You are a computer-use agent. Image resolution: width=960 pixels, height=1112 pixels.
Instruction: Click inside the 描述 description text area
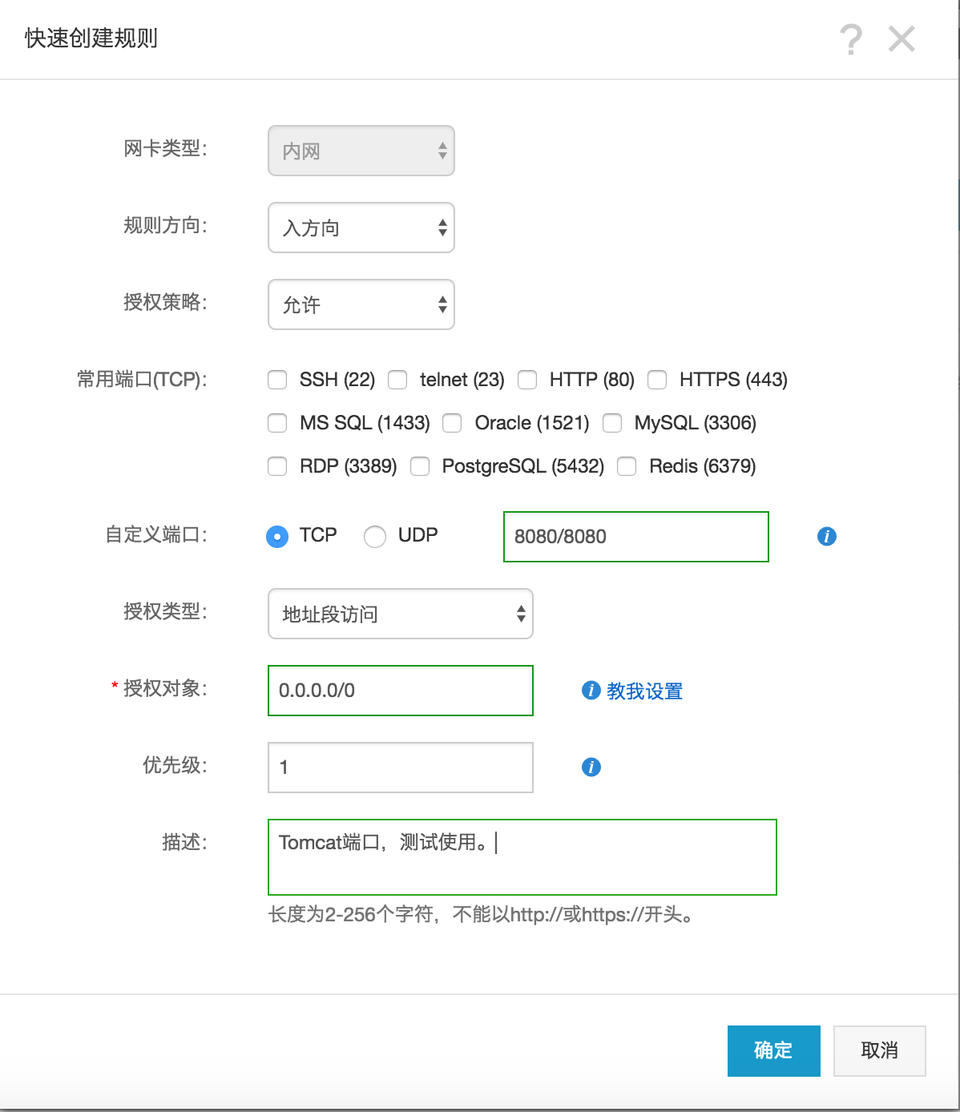coord(520,855)
